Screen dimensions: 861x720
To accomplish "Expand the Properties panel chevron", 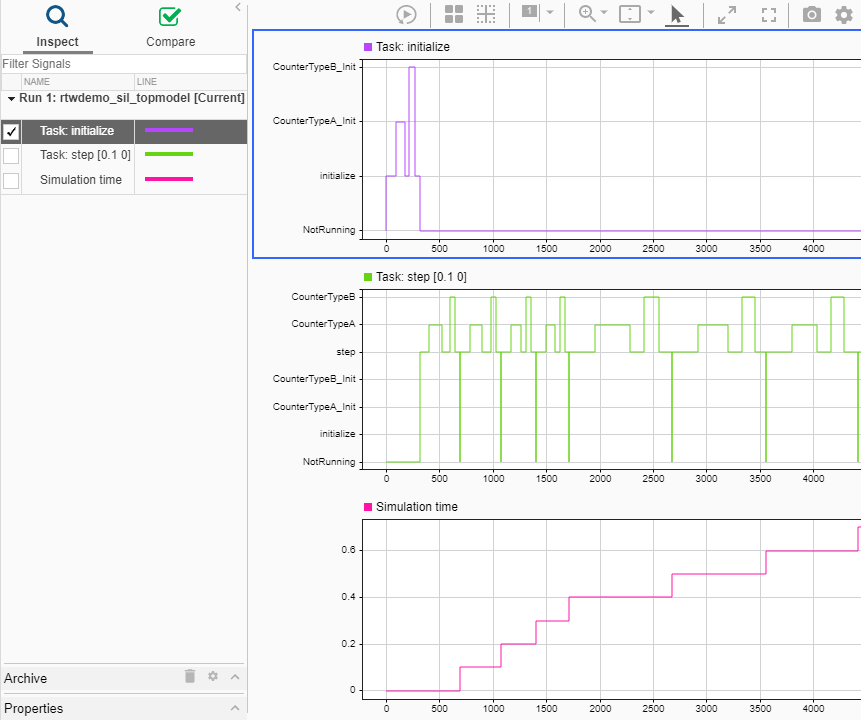I will point(235,708).
